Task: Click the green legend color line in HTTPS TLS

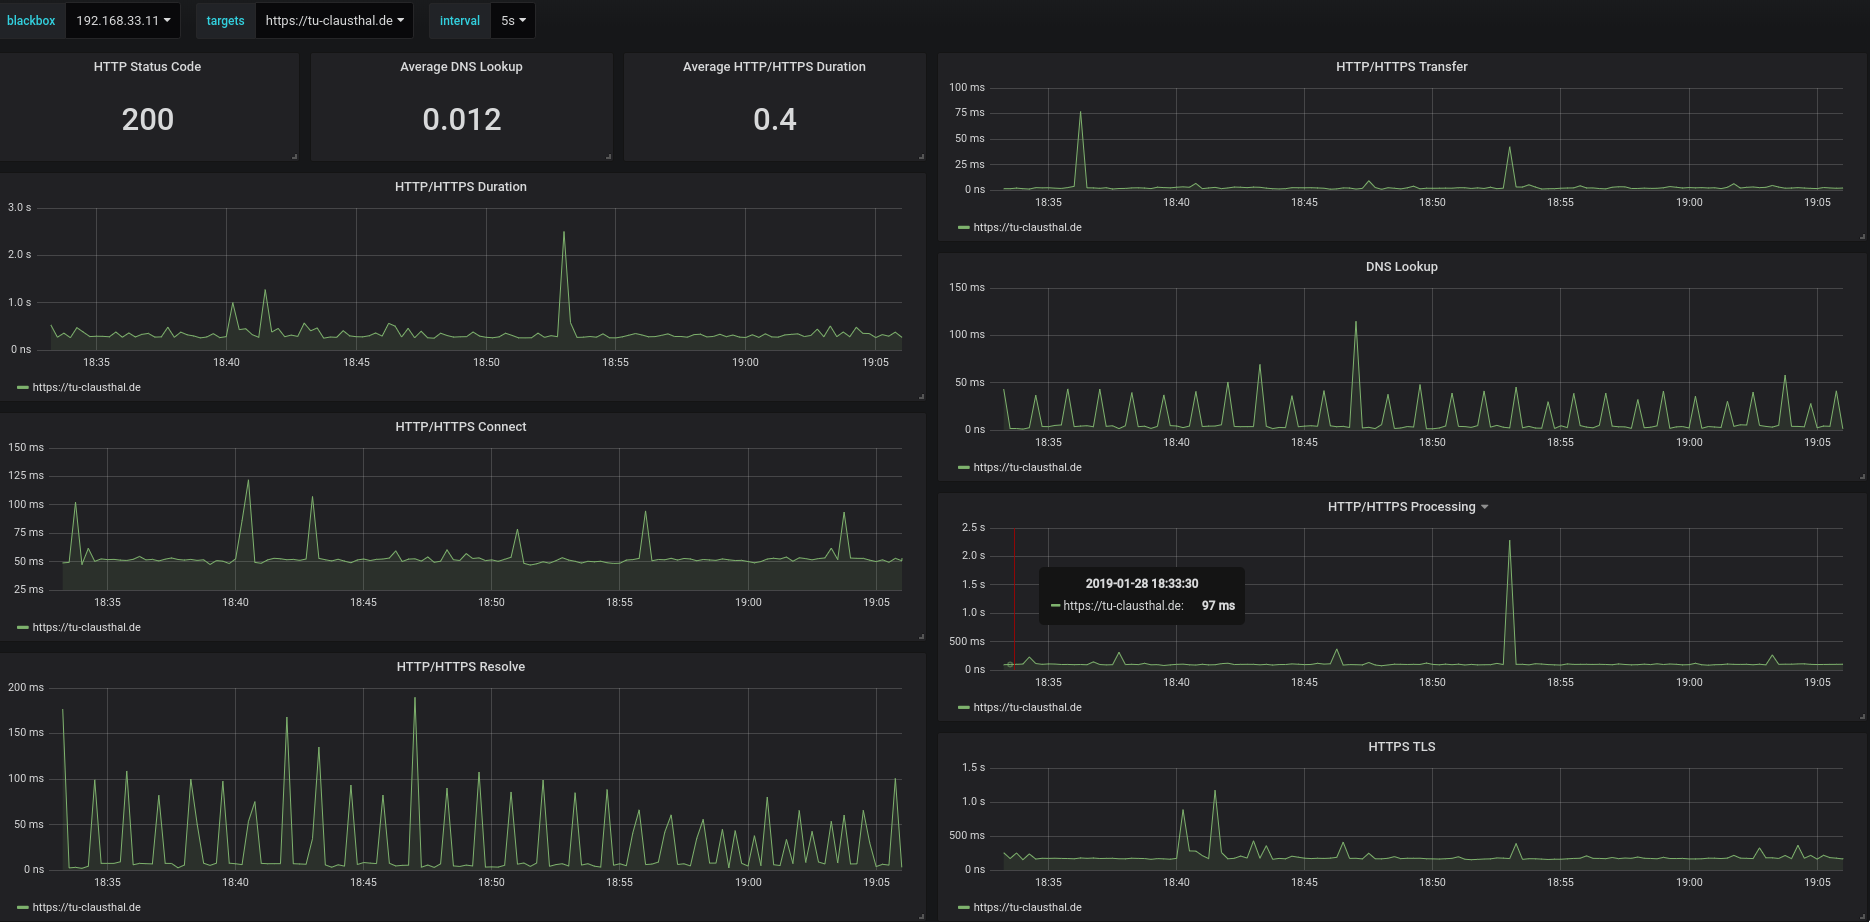Action: (x=964, y=908)
